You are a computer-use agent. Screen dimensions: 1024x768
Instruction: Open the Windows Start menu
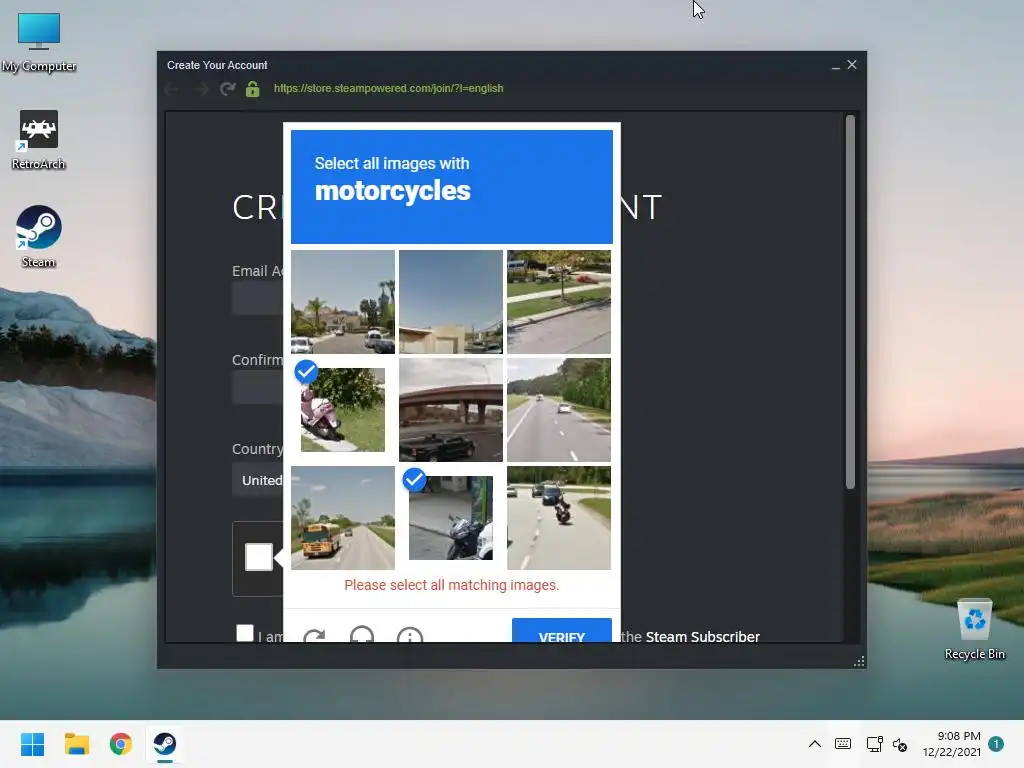32,744
